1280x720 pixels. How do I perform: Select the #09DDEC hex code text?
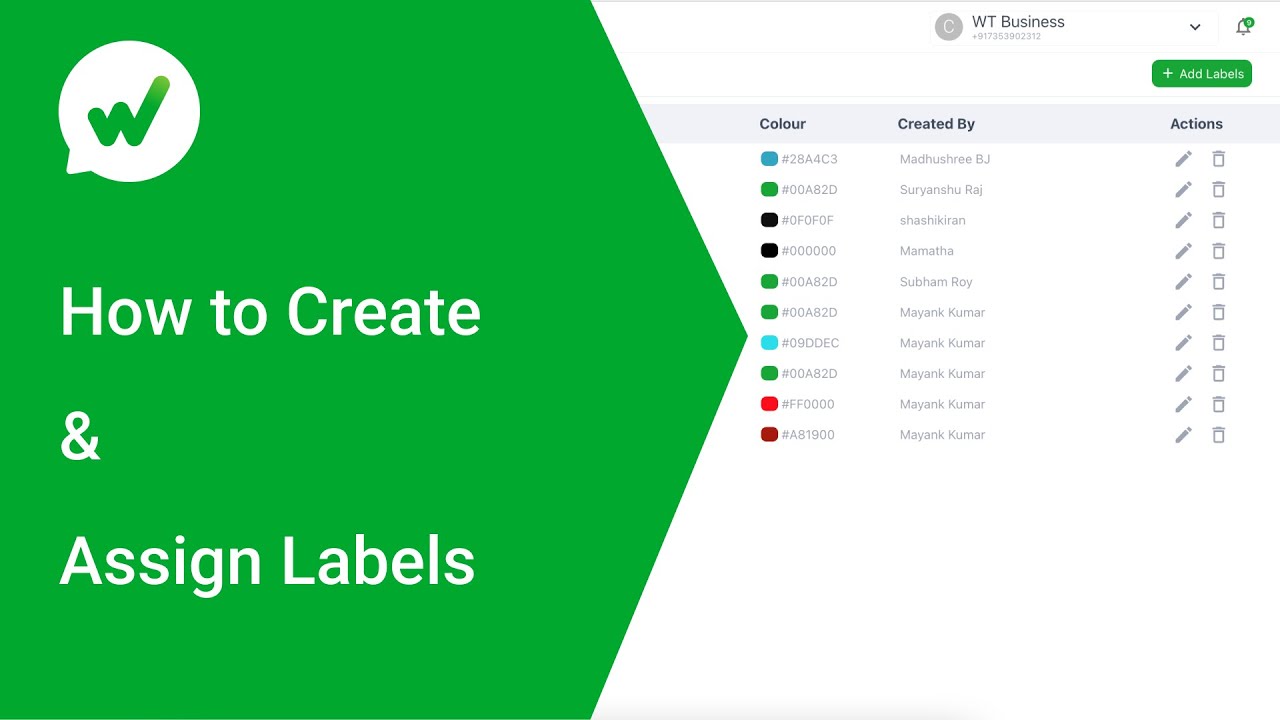click(x=810, y=343)
